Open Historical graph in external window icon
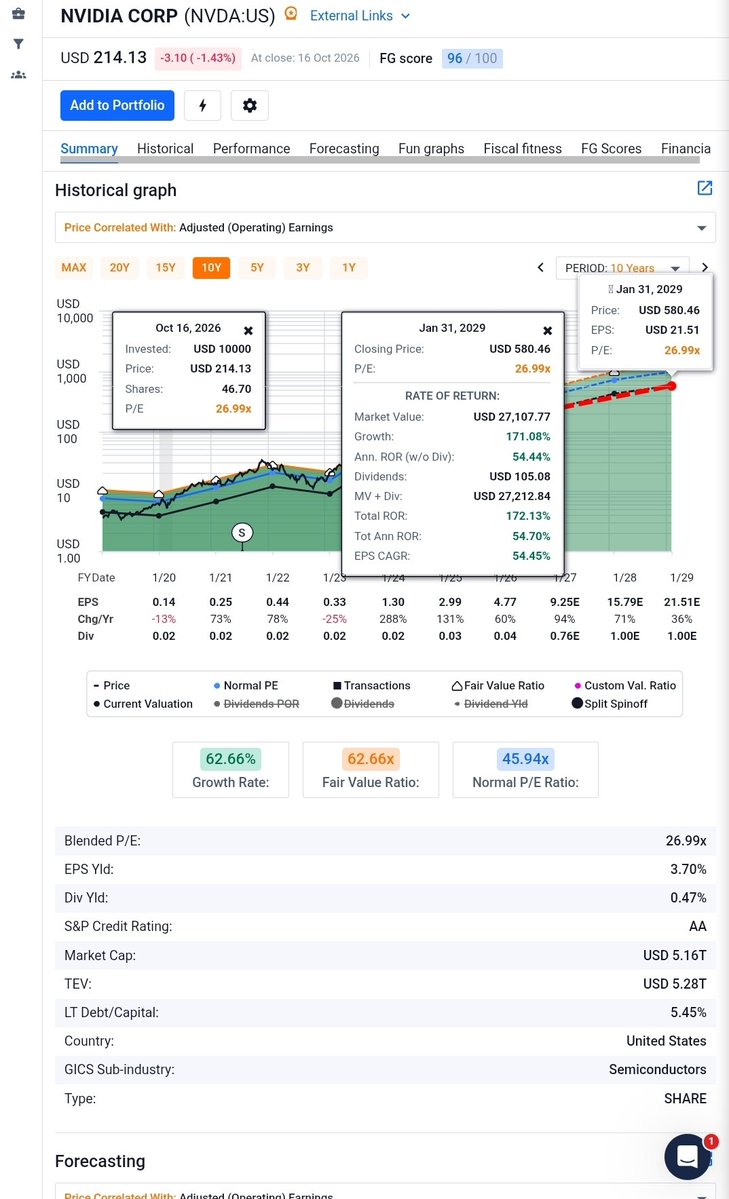729x1199 pixels. (705, 188)
